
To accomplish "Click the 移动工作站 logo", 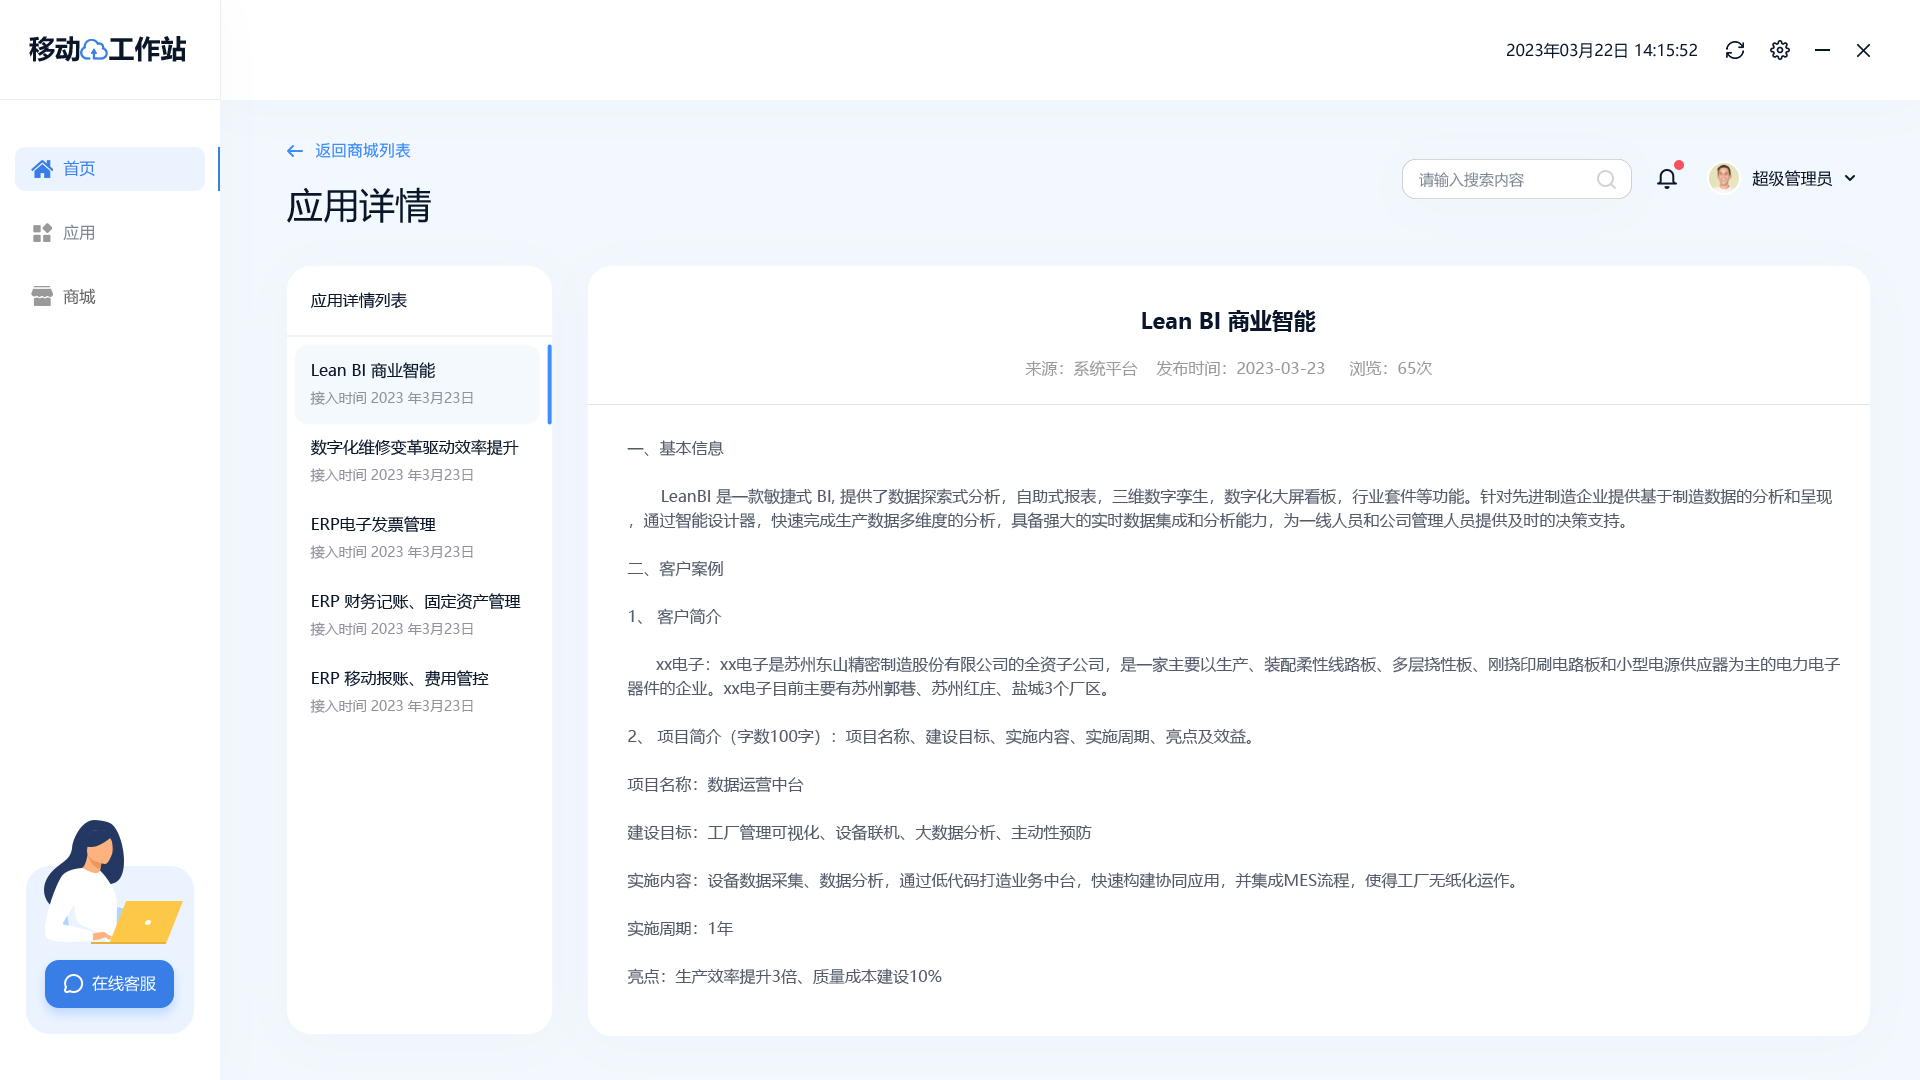I will [107, 49].
